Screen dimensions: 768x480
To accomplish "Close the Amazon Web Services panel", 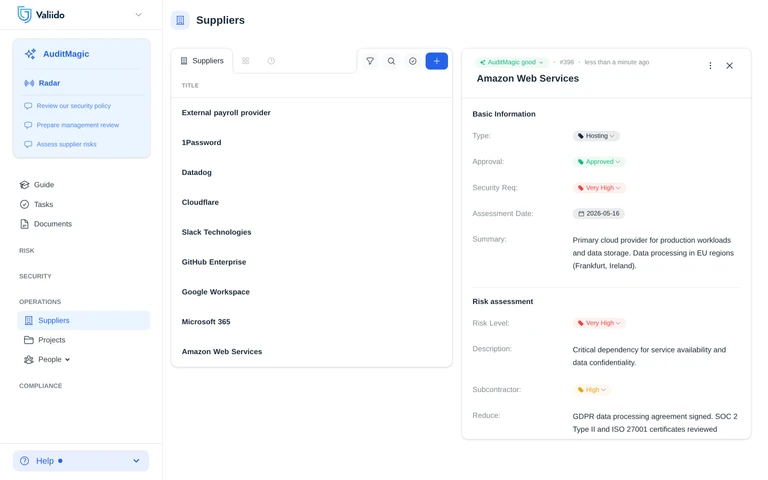I will (729, 66).
